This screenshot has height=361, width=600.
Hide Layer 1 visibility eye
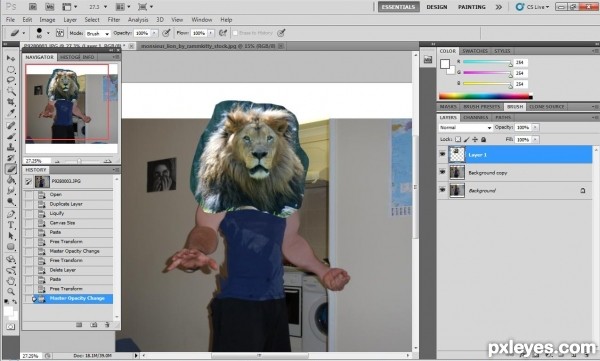pyautogui.click(x=443, y=154)
